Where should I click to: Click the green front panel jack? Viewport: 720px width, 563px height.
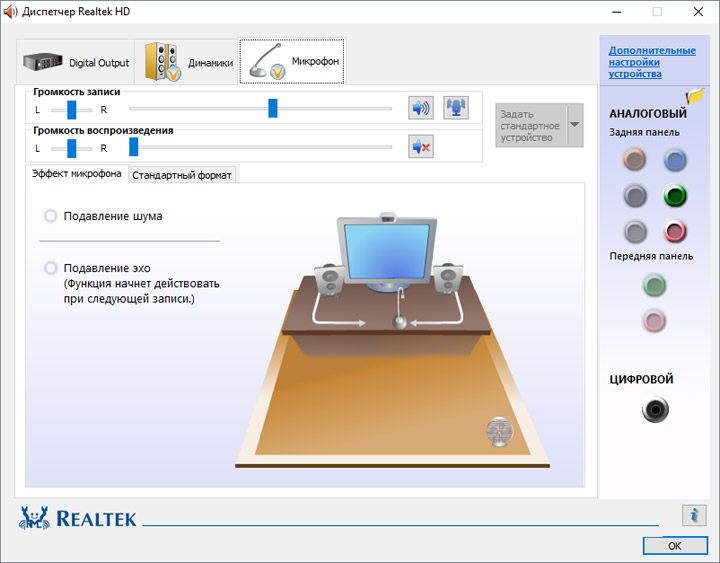(654, 285)
